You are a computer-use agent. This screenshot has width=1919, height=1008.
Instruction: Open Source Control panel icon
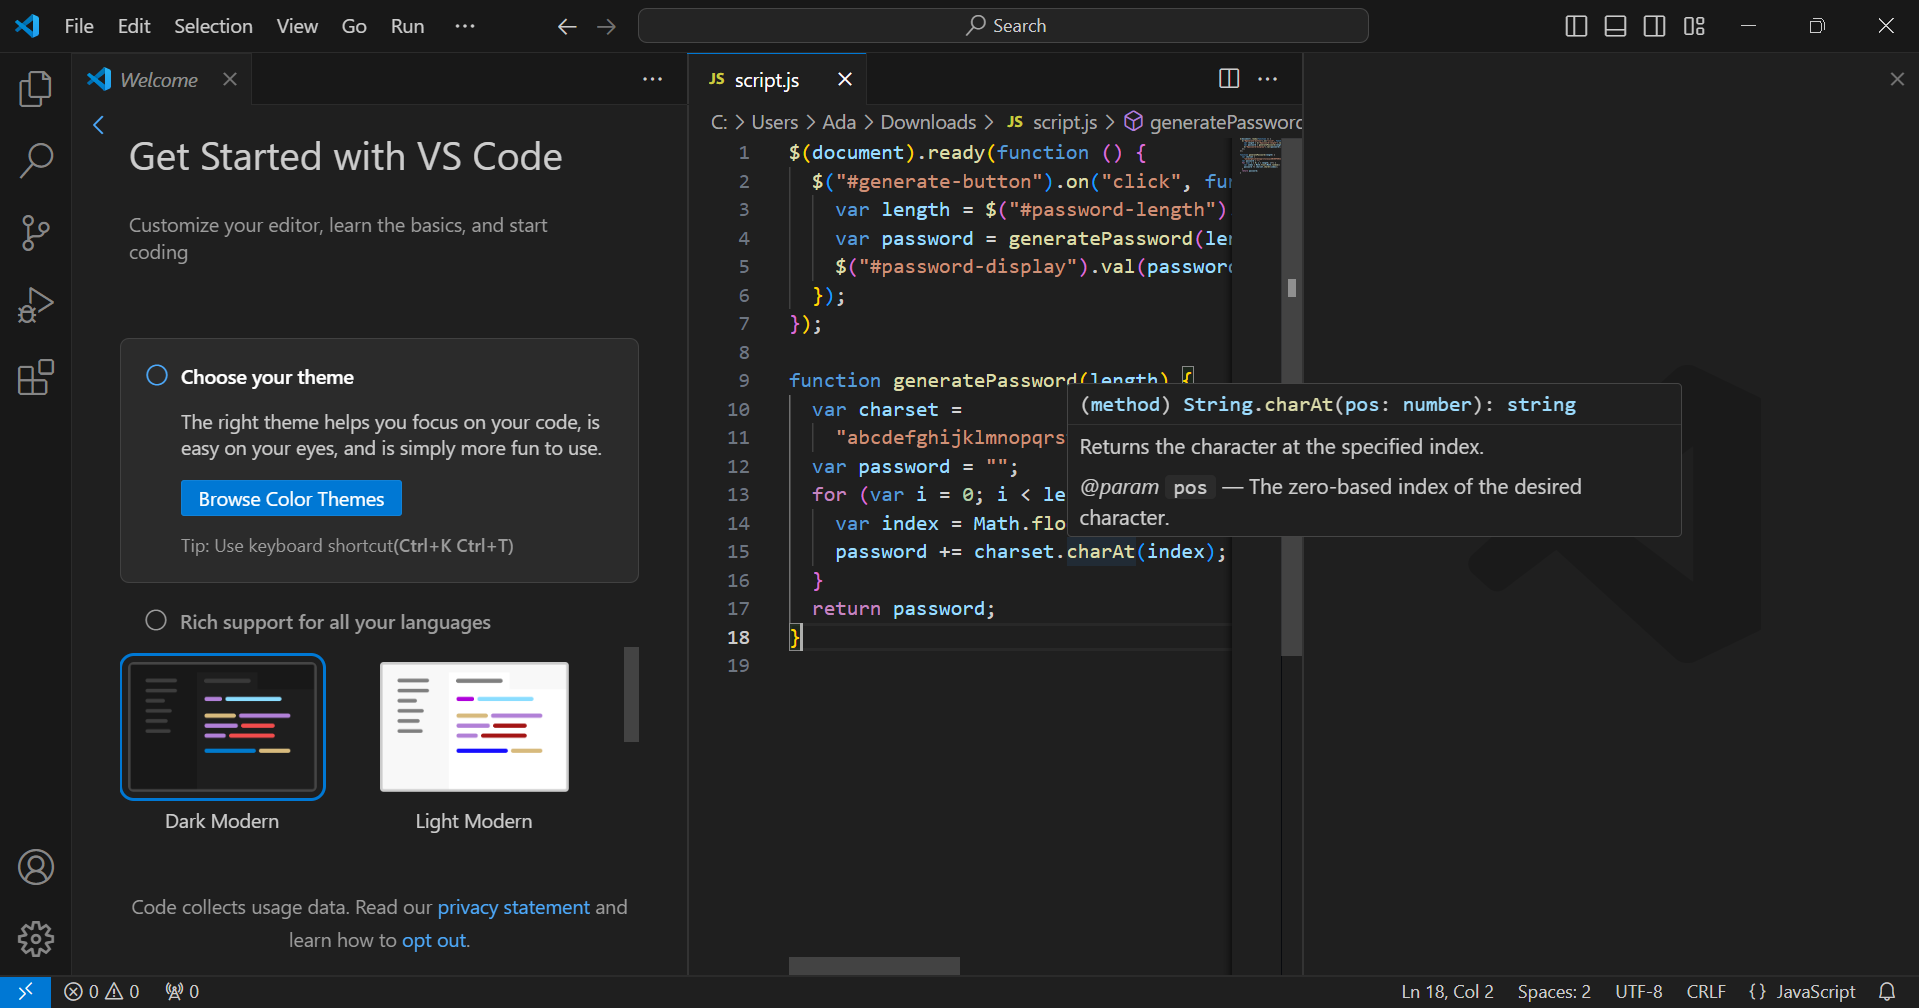[x=35, y=232]
